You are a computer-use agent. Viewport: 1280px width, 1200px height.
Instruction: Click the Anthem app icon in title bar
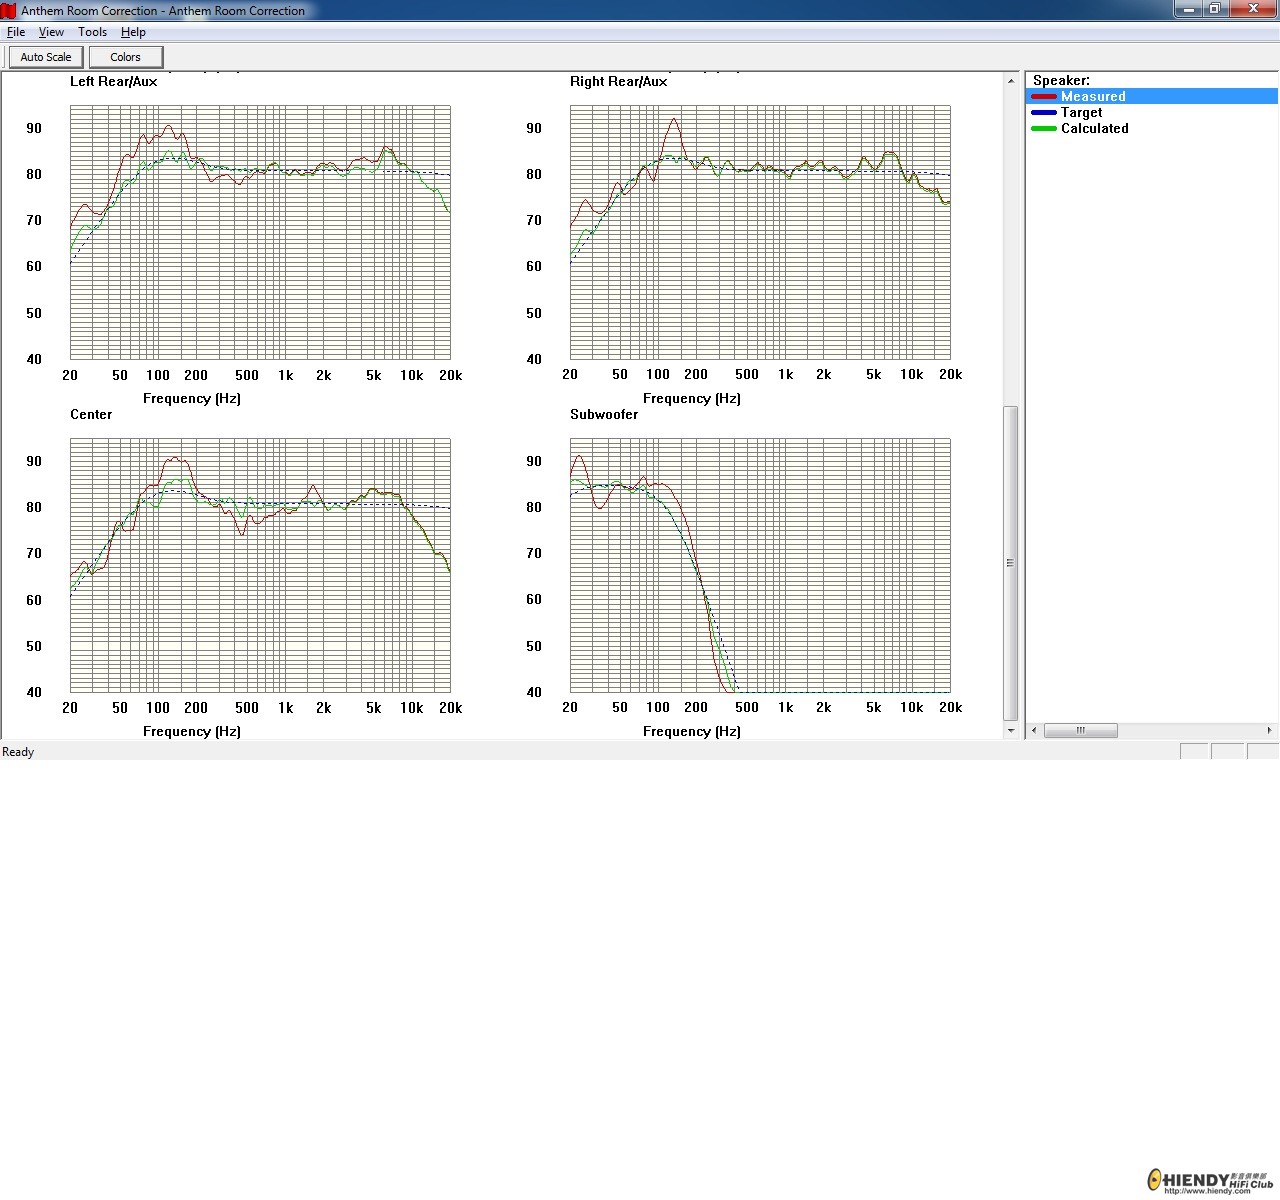coord(9,10)
